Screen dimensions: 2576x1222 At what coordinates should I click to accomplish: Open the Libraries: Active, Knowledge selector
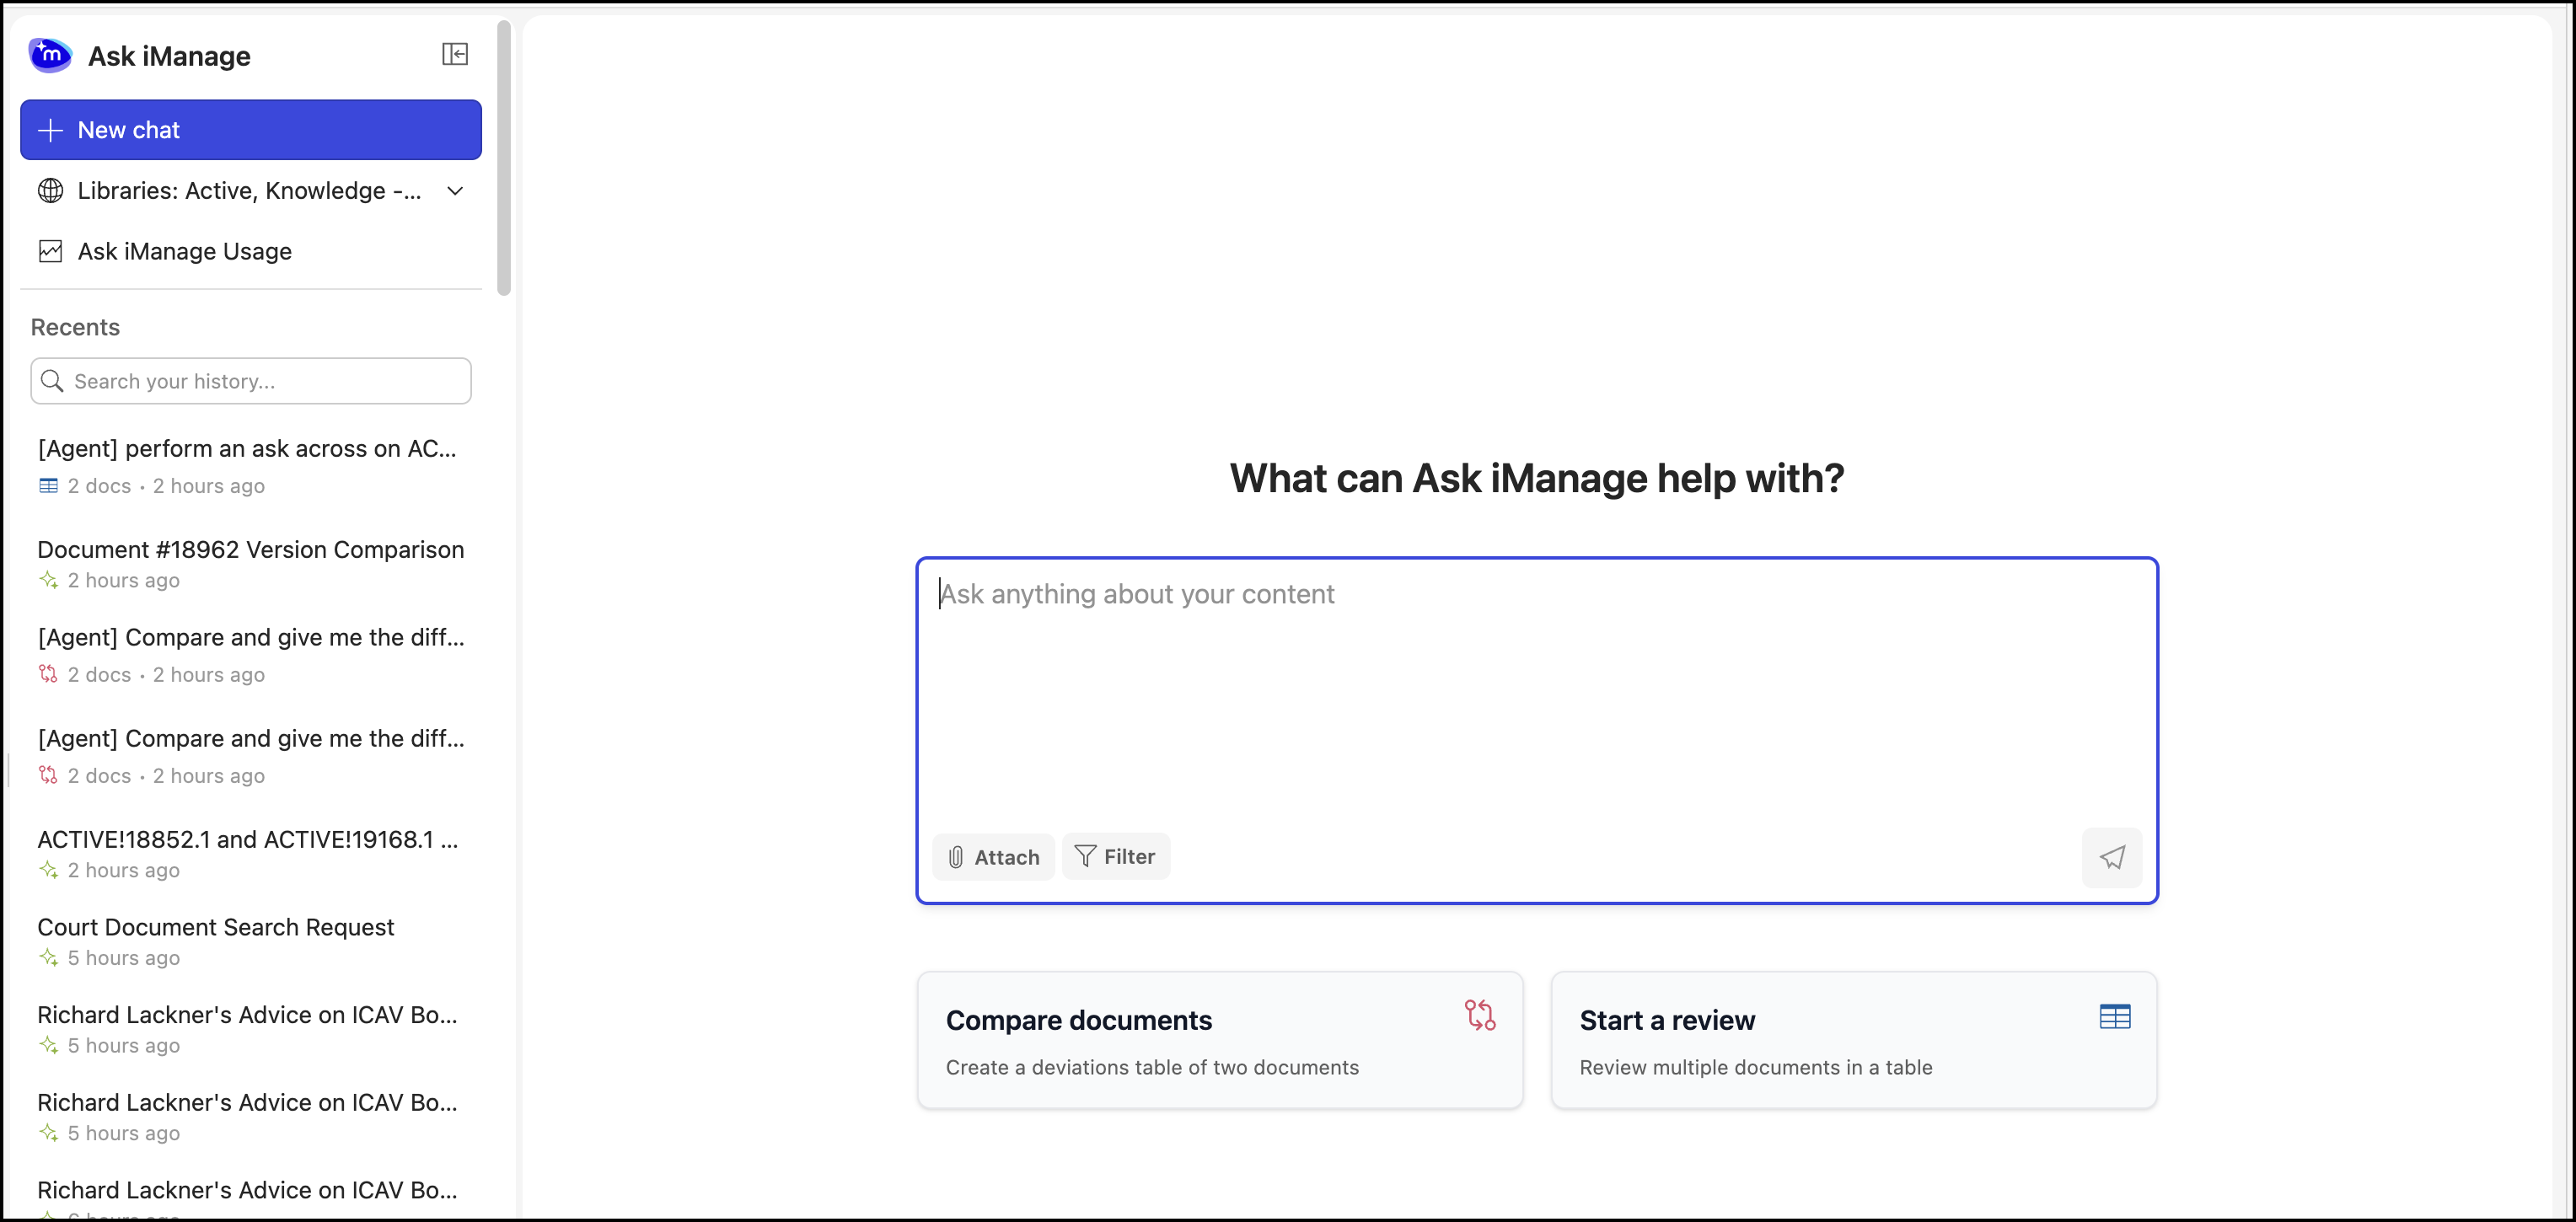coord(250,191)
